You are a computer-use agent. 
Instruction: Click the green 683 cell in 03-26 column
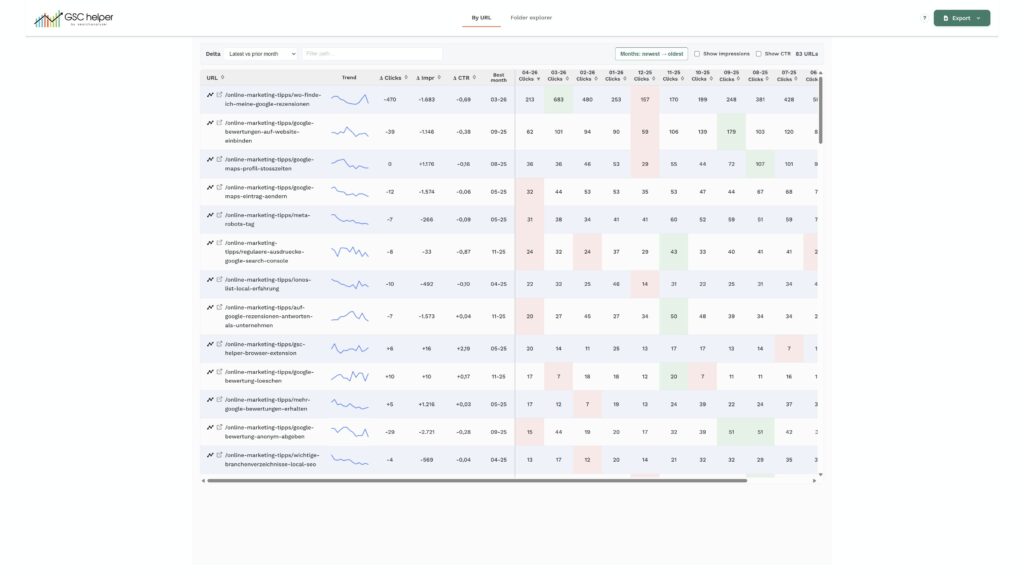pyautogui.click(x=558, y=100)
